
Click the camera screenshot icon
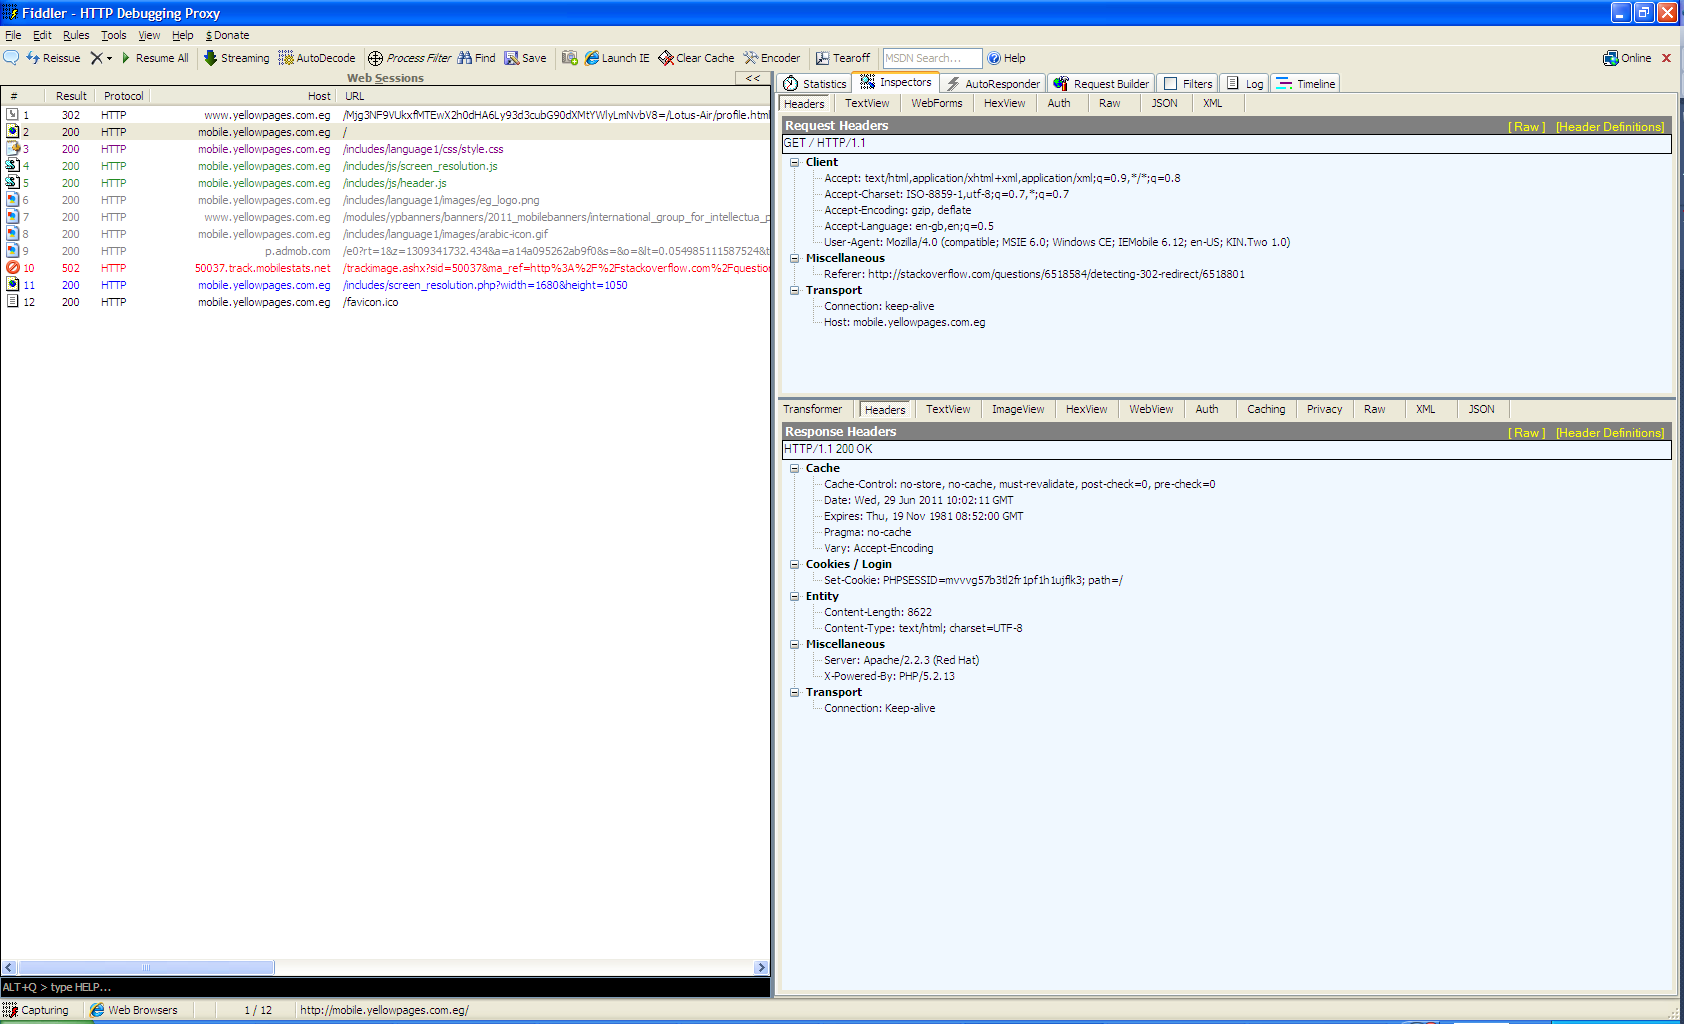570,58
